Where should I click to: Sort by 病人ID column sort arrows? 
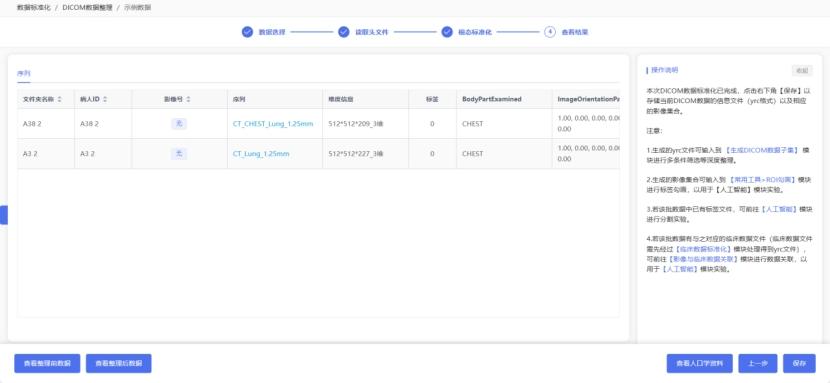105,99
